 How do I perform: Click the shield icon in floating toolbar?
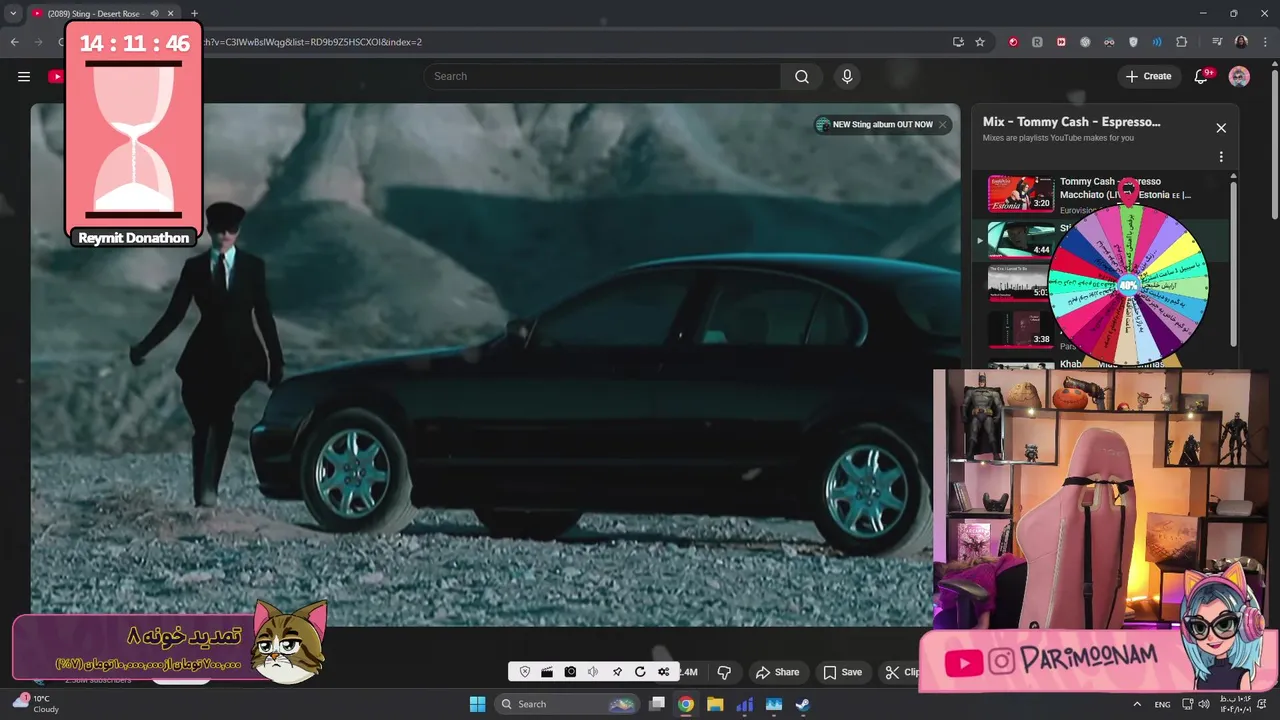525,672
